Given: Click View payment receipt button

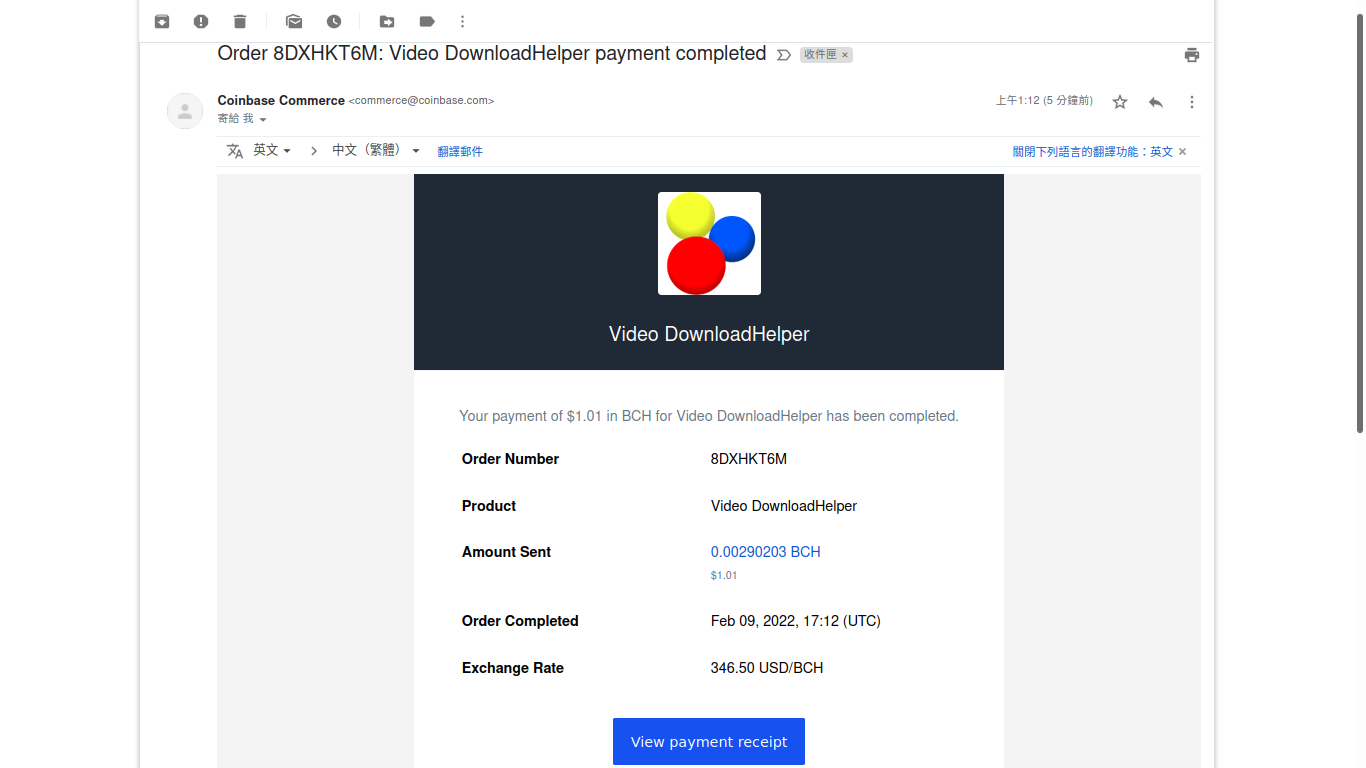Looking at the screenshot, I should (709, 742).
